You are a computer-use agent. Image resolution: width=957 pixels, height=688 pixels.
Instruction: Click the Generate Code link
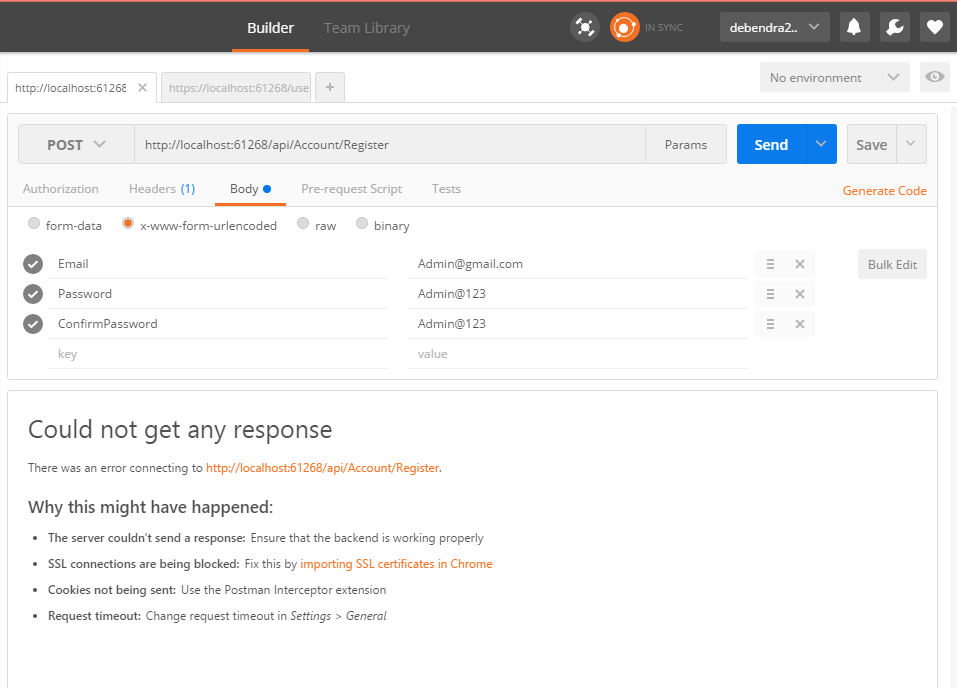(884, 190)
